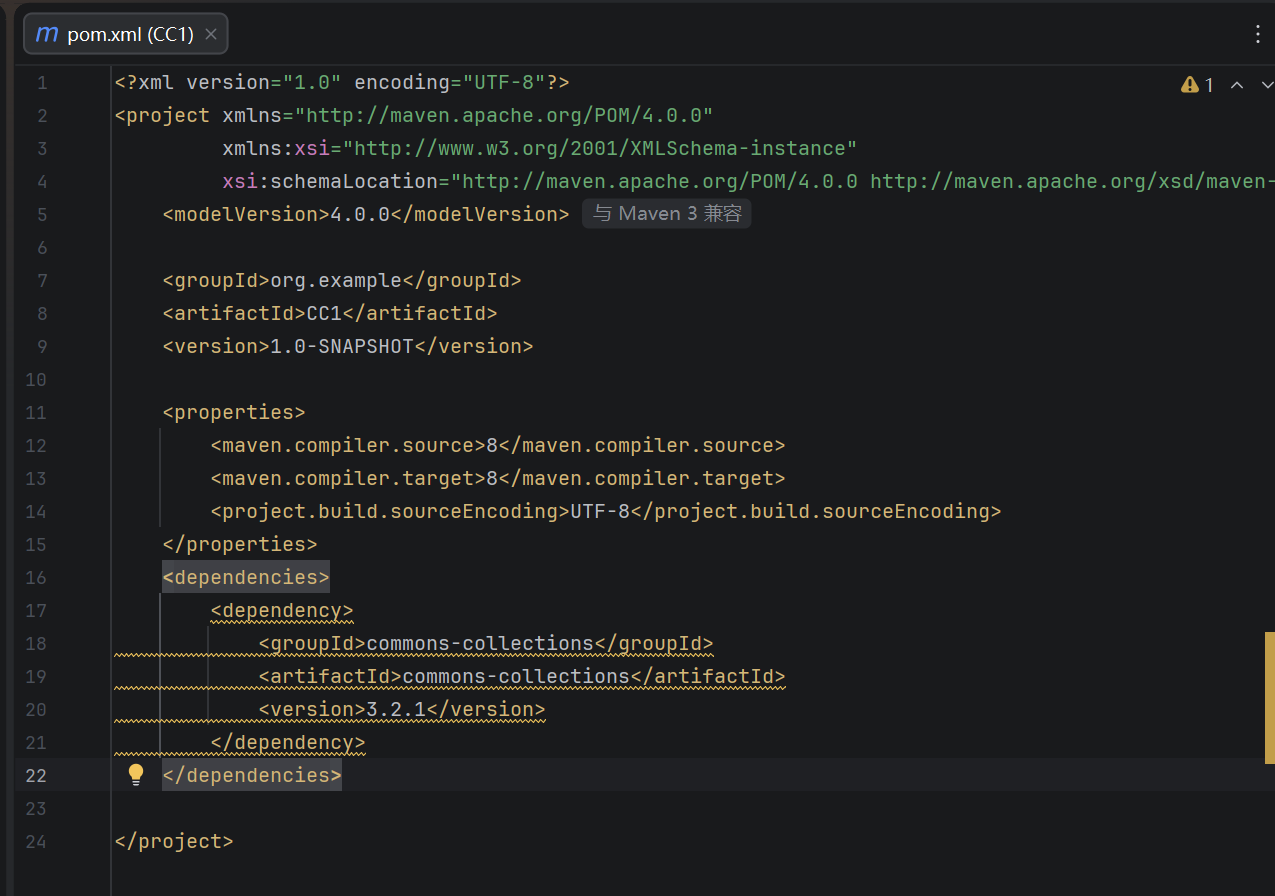Click the opening dependency tag on line 17
1275x896 pixels.
282,610
